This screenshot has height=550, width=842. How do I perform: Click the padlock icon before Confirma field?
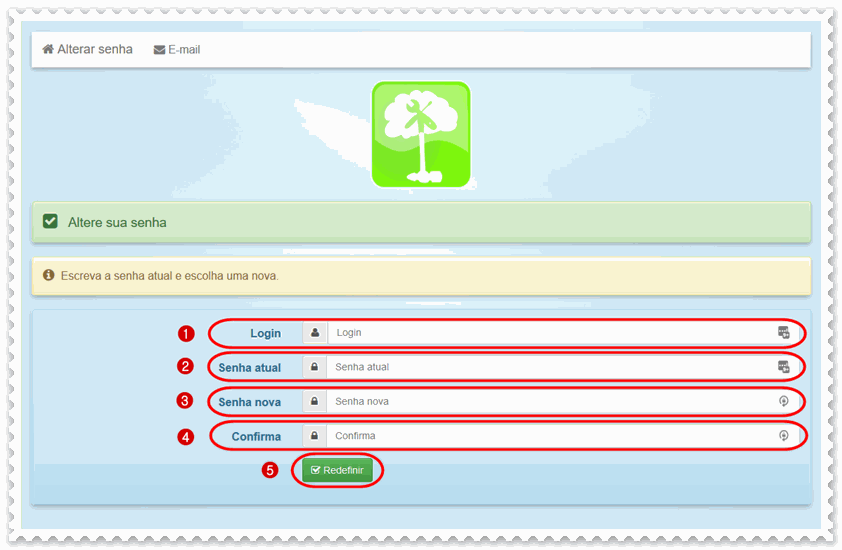click(315, 436)
